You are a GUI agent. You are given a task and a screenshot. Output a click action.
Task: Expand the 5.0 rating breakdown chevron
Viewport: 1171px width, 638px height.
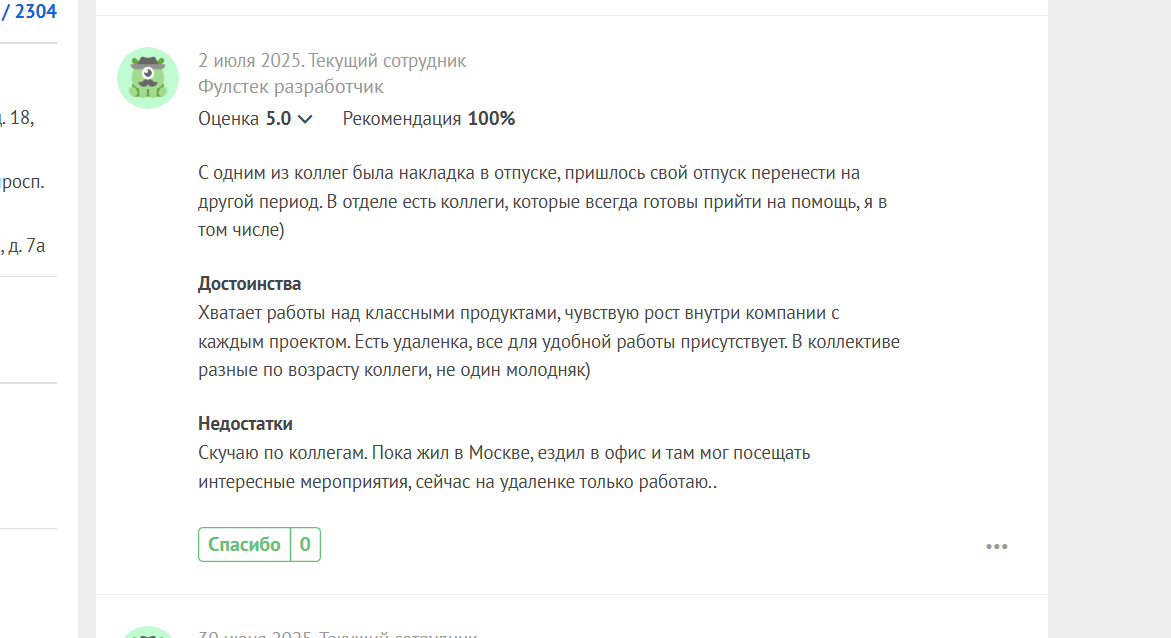[305, 119]
